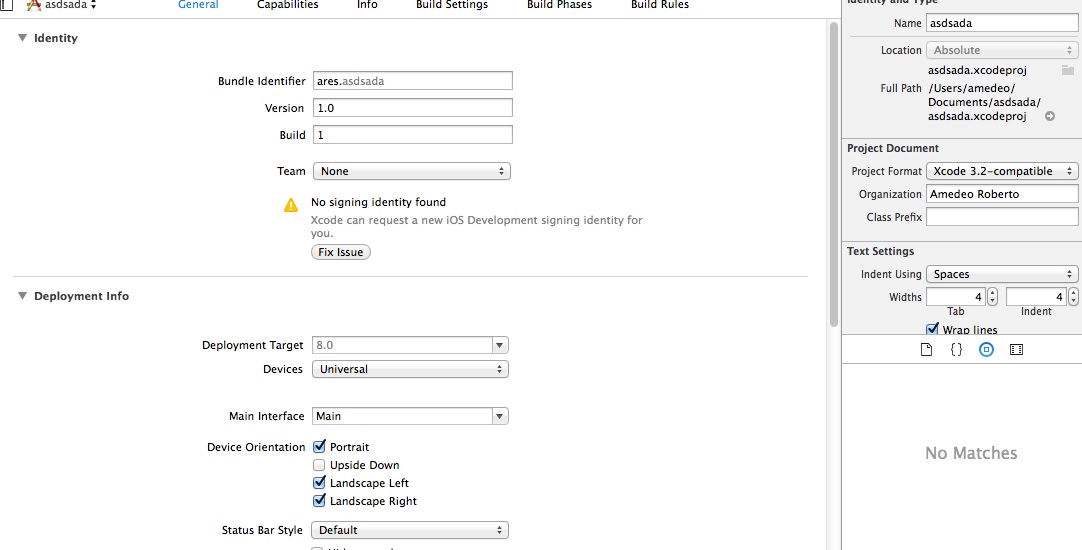Screen dimensions: 1082x550
Task: Open the Location dropdown set to Absolute
Action: click(x=1002, y=50)
